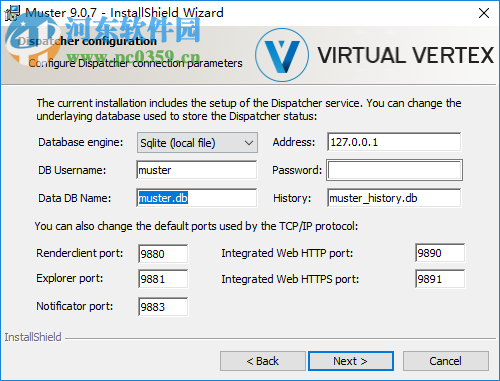Proceed with the Next > button
The height and width of the screenshot is (381, 500).
tap(351, 361)
